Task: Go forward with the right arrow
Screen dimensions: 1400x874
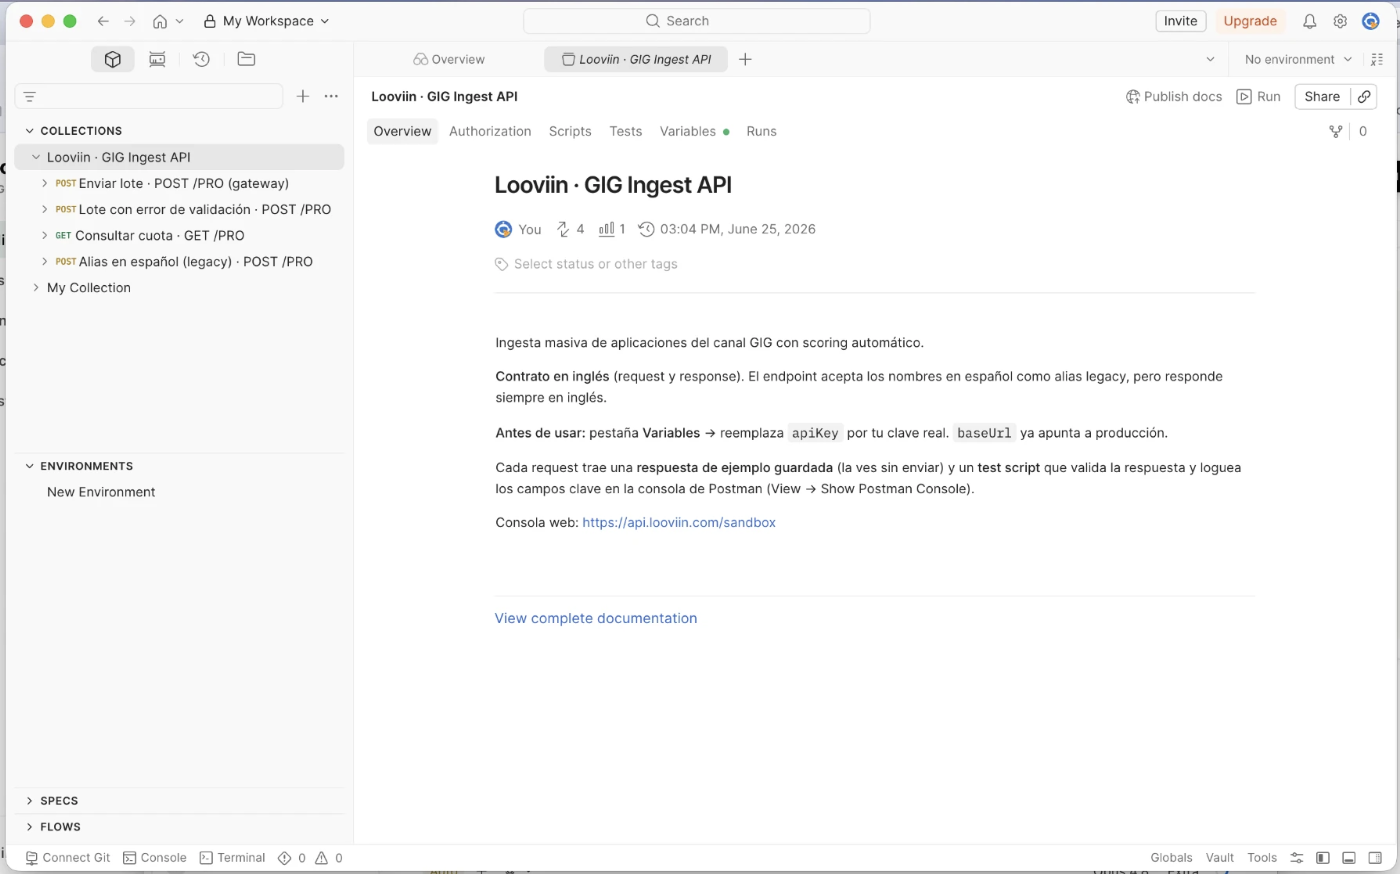Action: (129, 21)
